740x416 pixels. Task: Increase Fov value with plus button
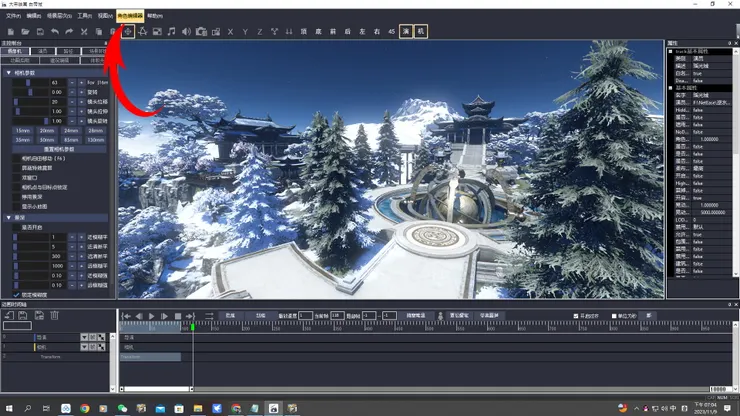coord(81,83)
